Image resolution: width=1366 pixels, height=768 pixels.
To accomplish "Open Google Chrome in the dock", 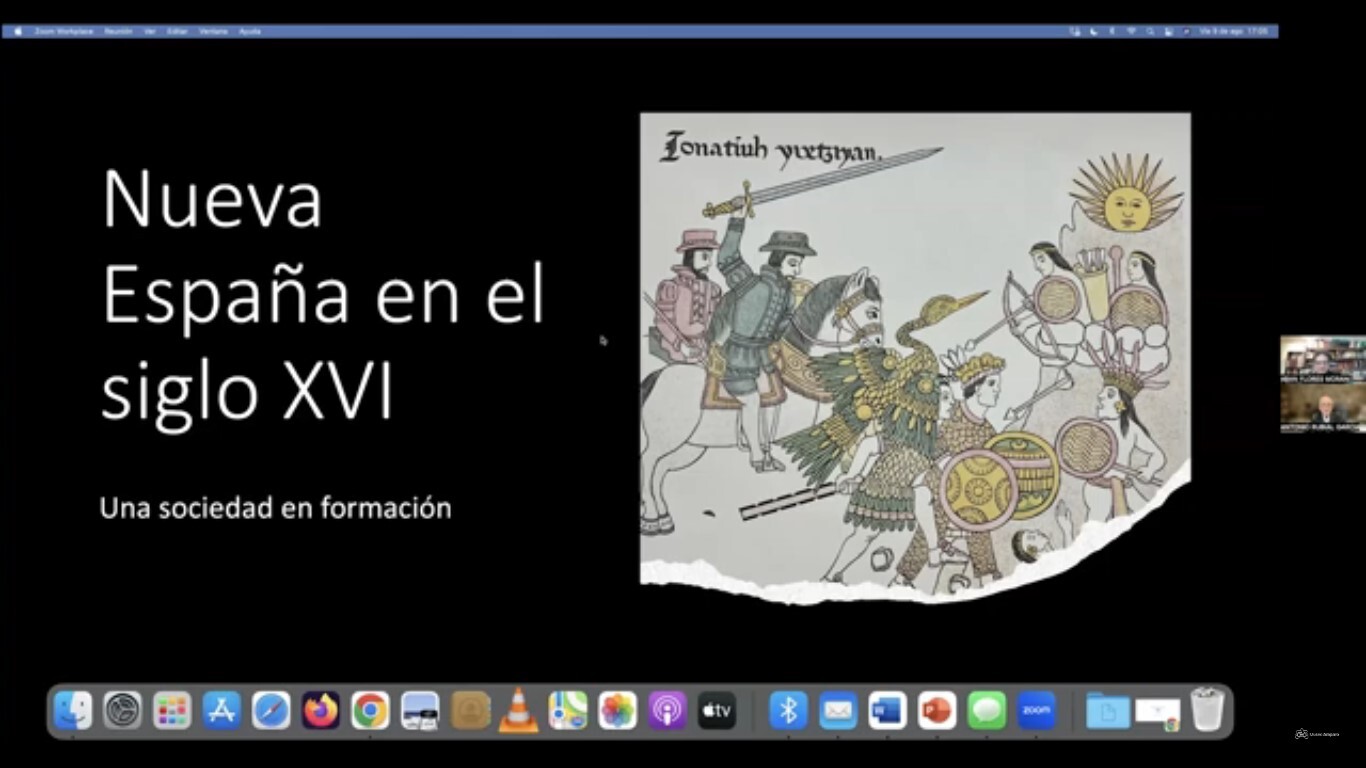I will 370,711.
